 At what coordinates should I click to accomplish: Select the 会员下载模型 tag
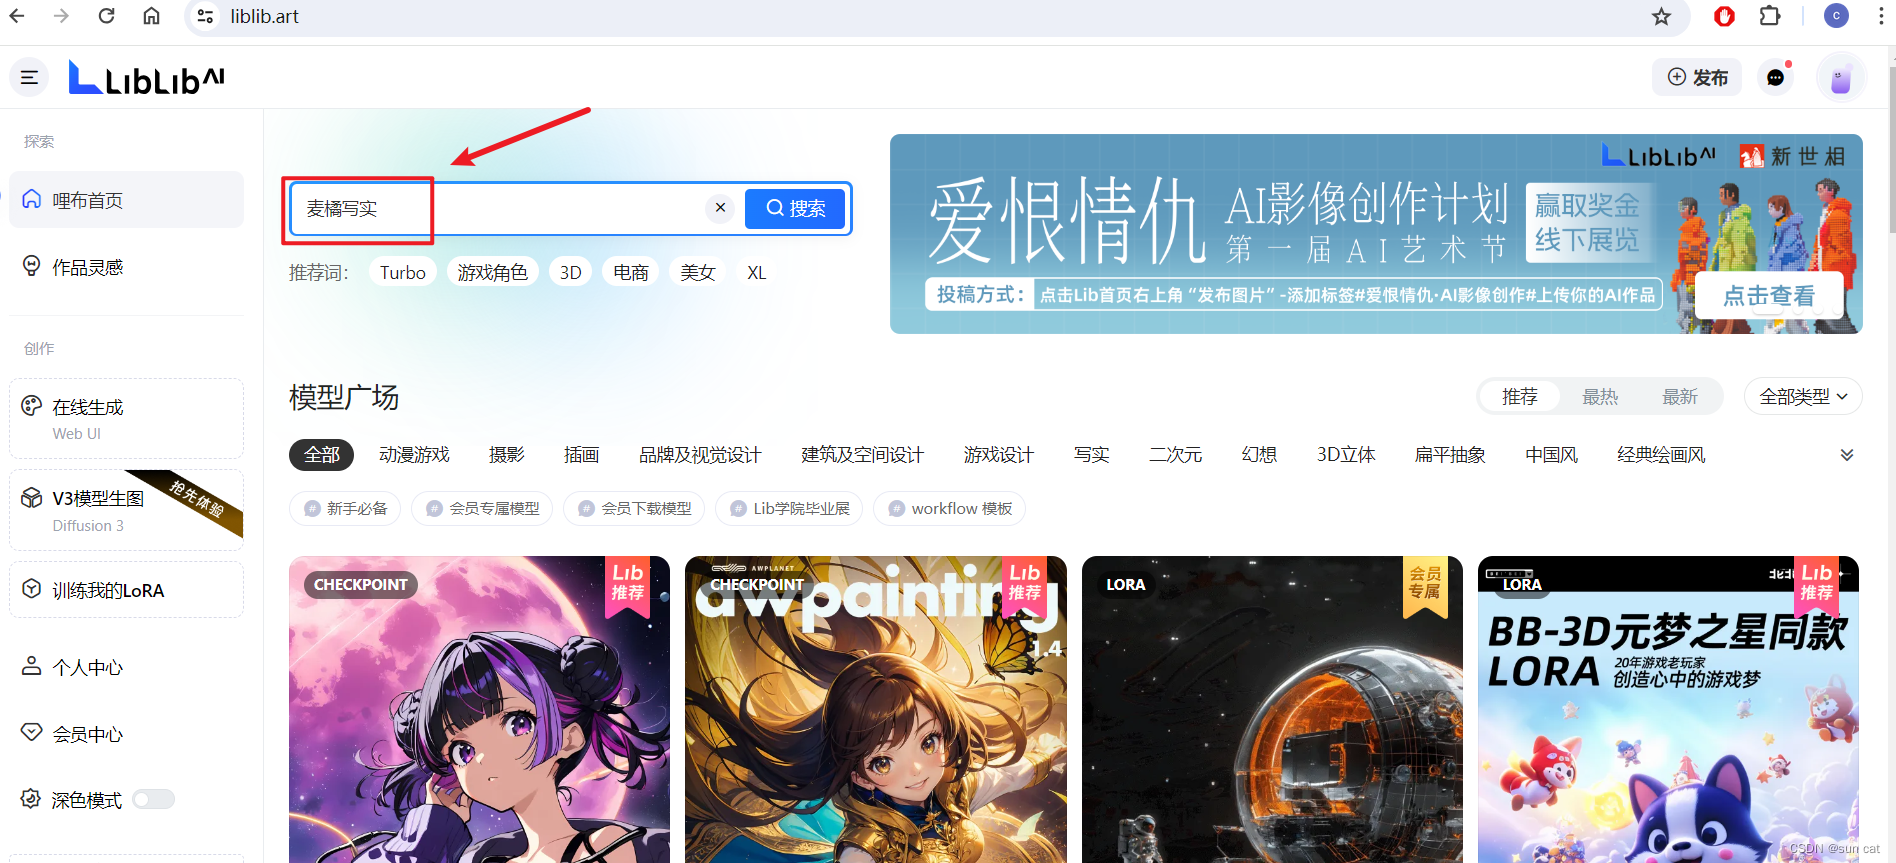pos(634,508)
